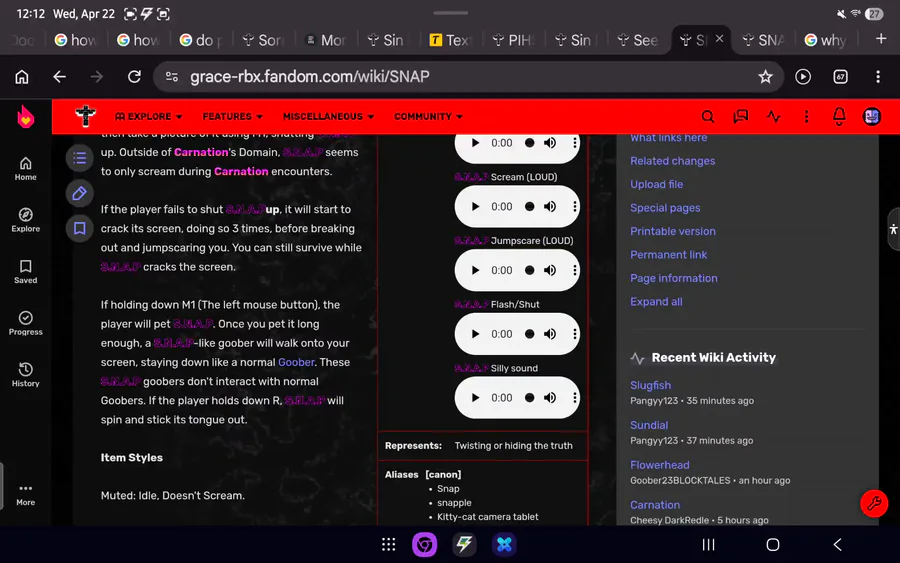900x563 pixels.
Task: Open Jumpscare (LOUD) player options dots
Action: tap(574, 270)
